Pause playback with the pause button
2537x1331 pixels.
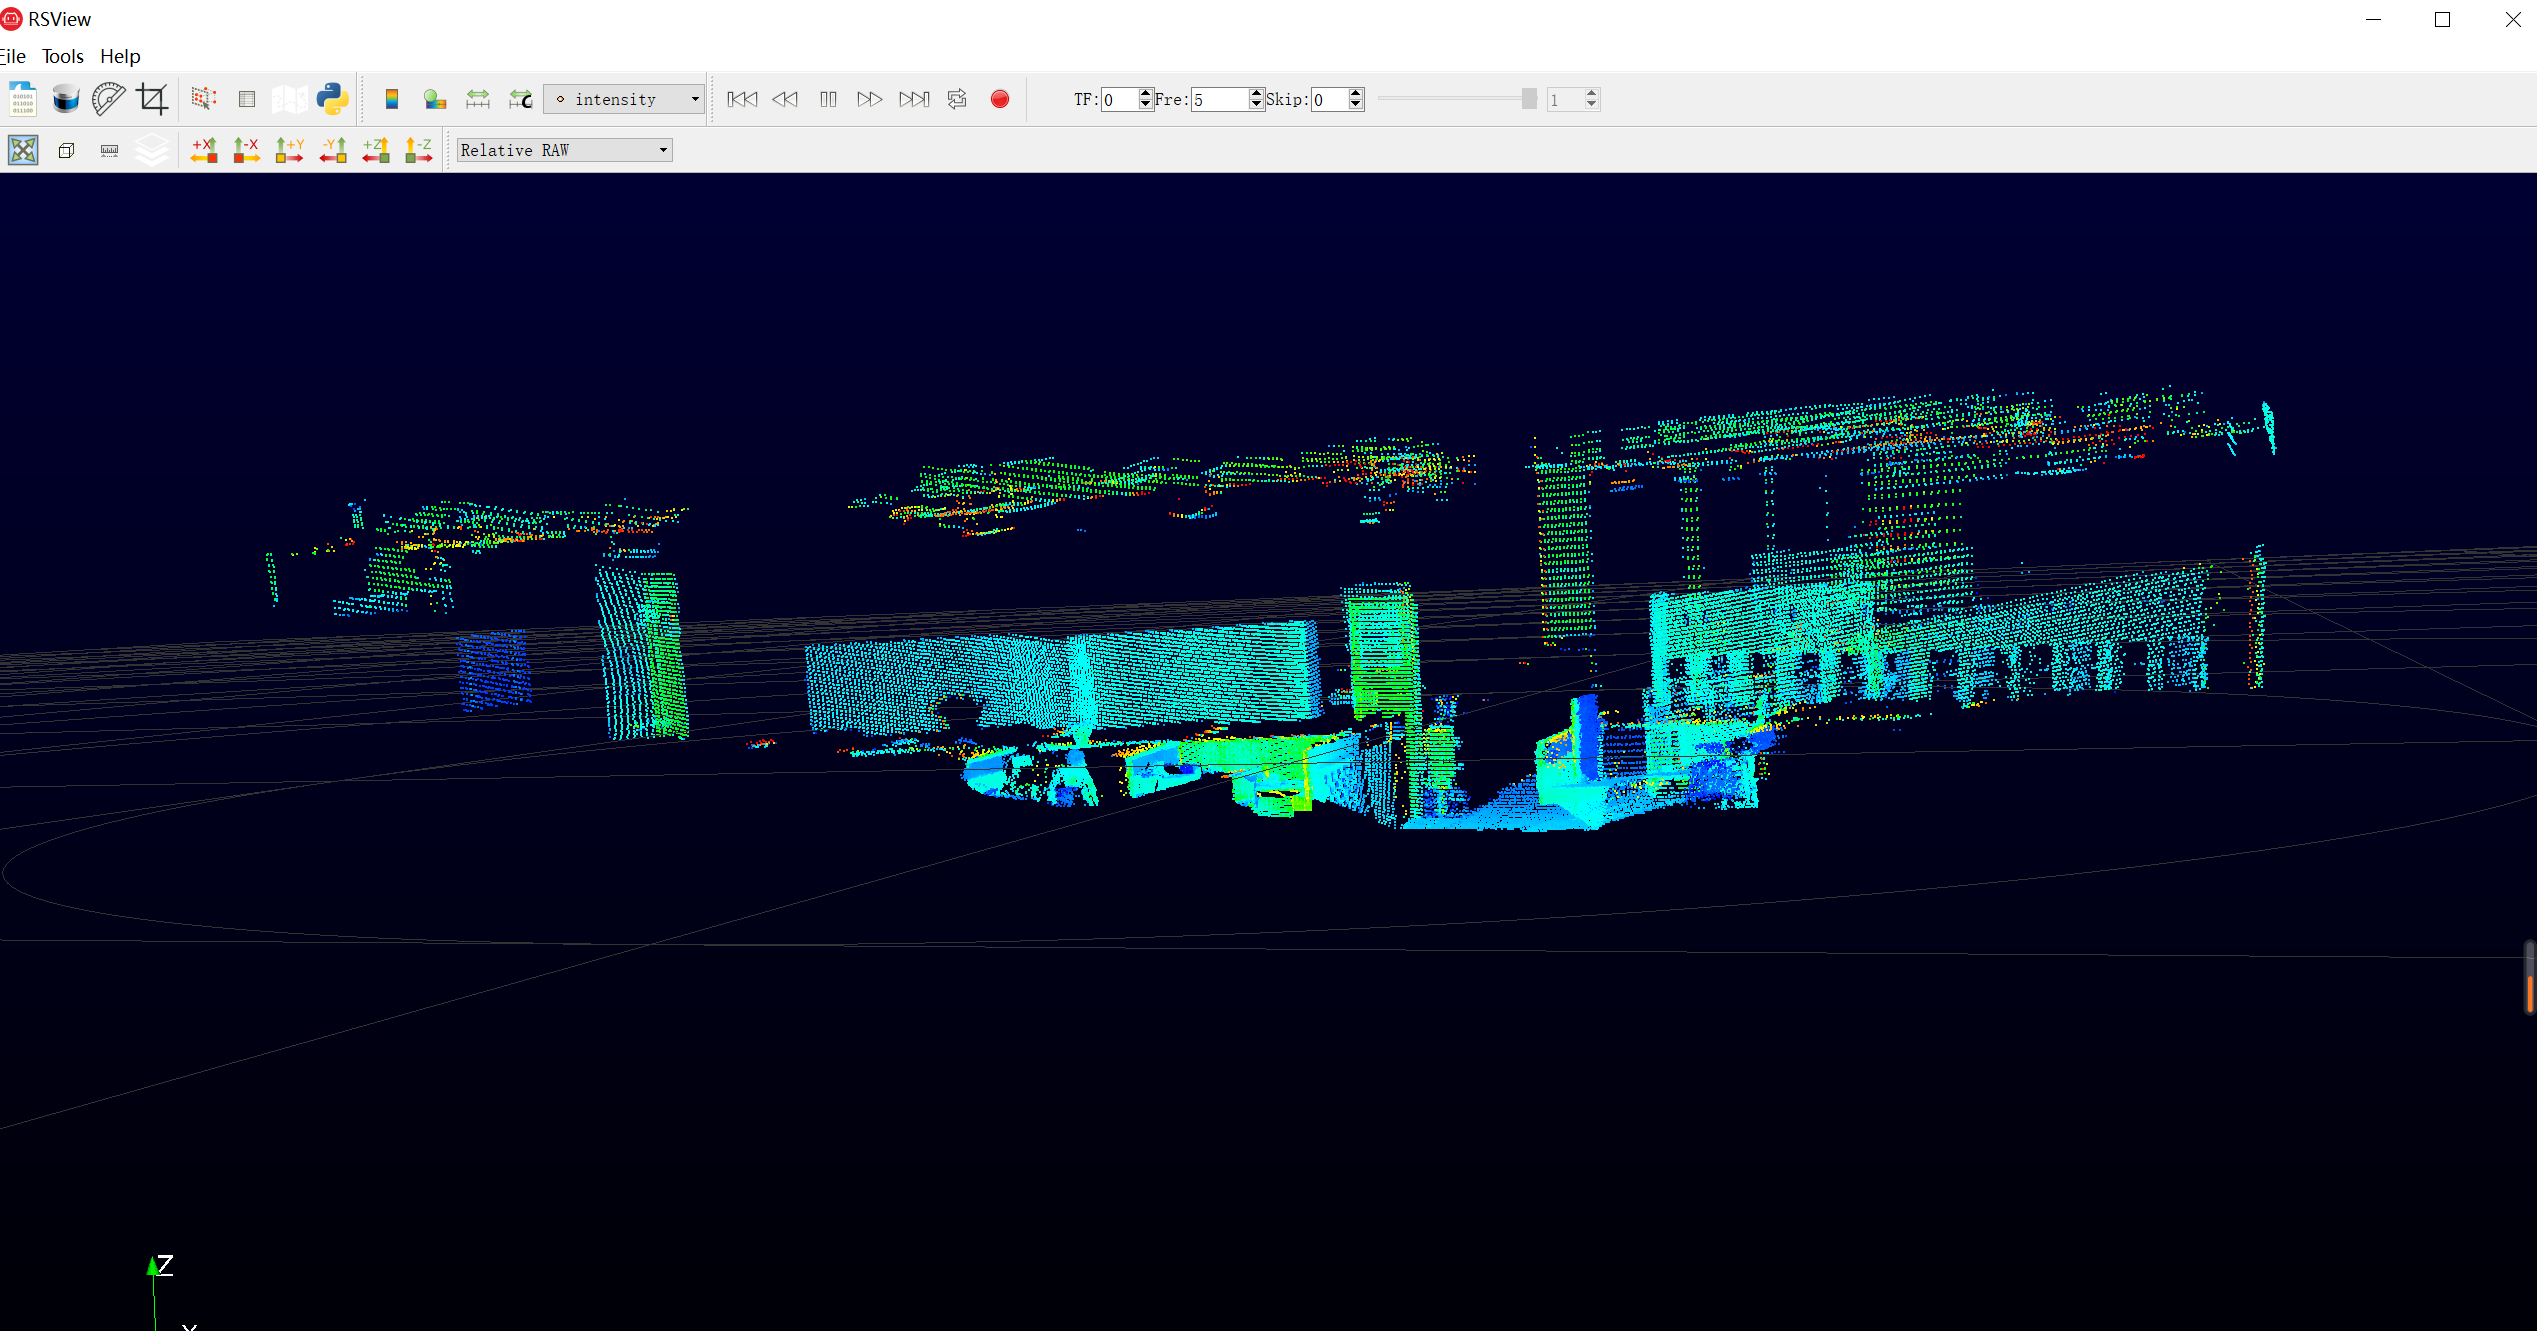(828, 99)
